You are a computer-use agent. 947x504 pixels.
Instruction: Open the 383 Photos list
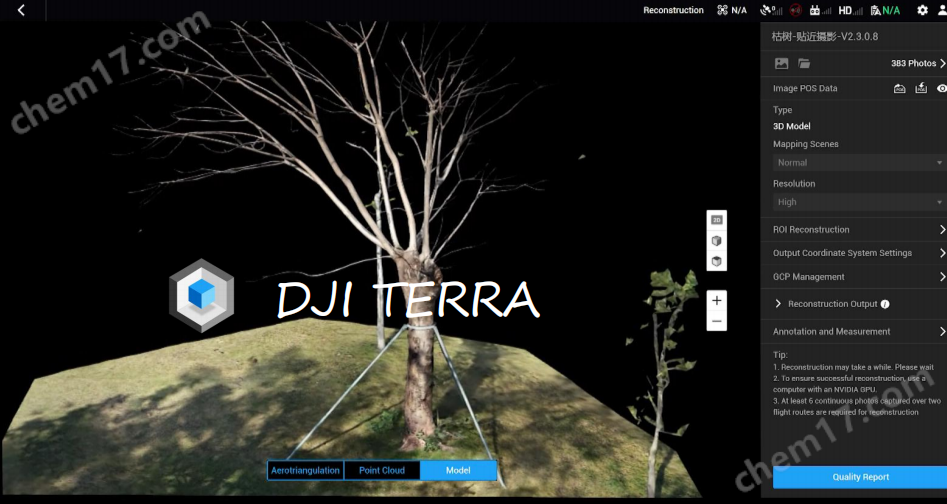(918, 63)
